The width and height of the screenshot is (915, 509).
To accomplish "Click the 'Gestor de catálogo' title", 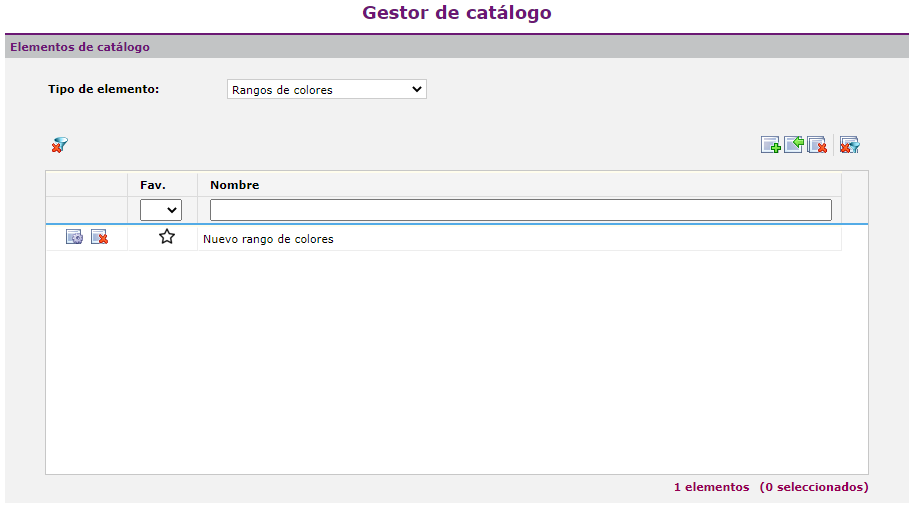I will coord(457,13).
